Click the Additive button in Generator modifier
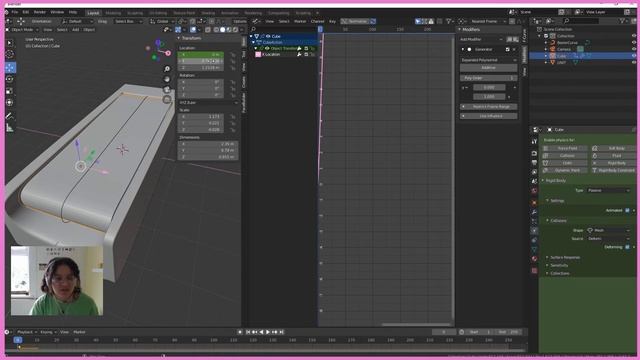Viewport: 640px width, 360px height. pos(489,68)
